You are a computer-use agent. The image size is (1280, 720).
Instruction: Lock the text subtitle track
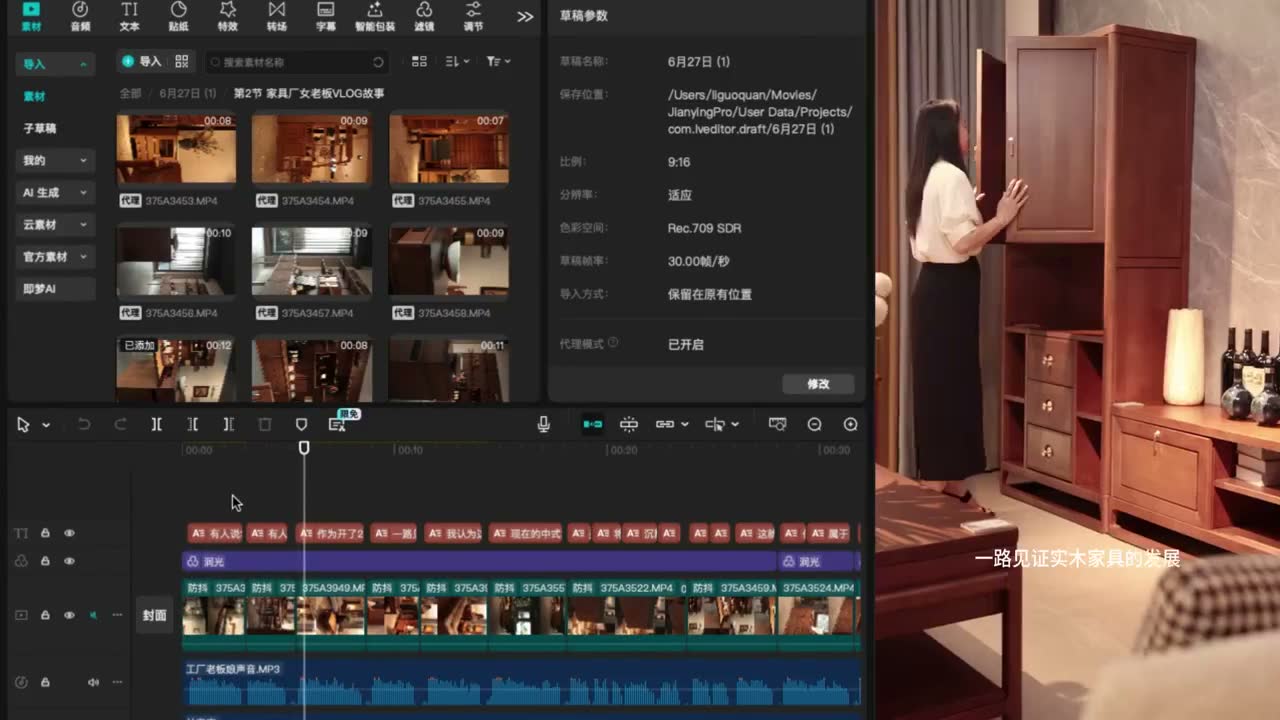click(45, 534)
